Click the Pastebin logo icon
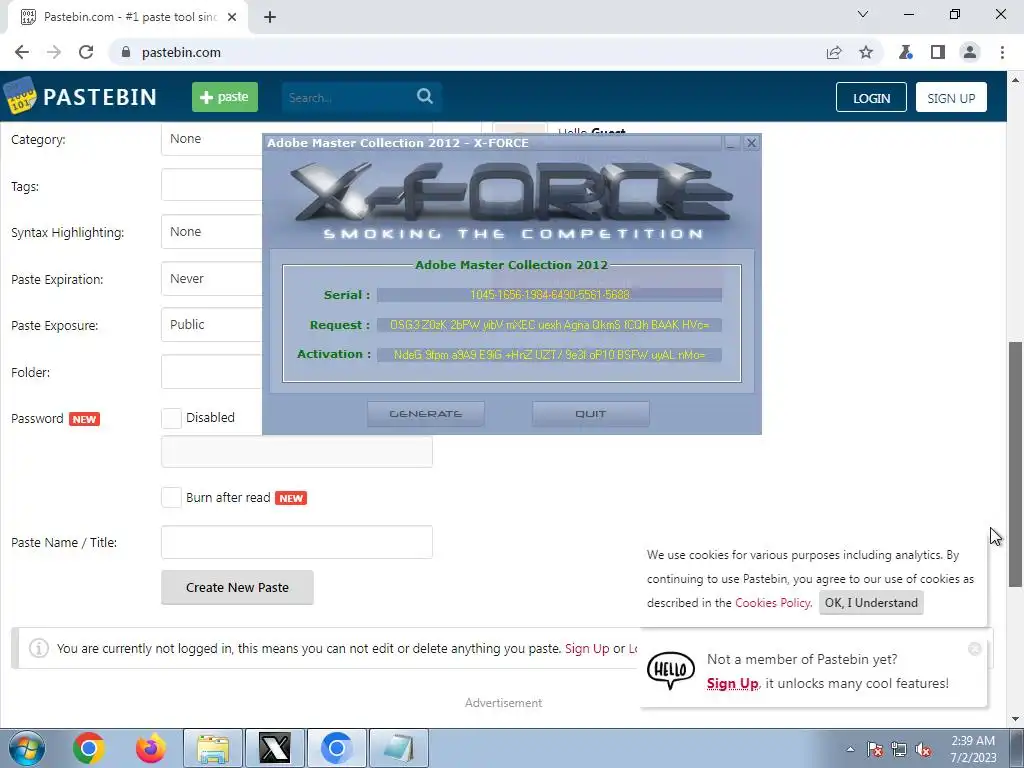The image size is (1024, 768). tap(20, 96)
